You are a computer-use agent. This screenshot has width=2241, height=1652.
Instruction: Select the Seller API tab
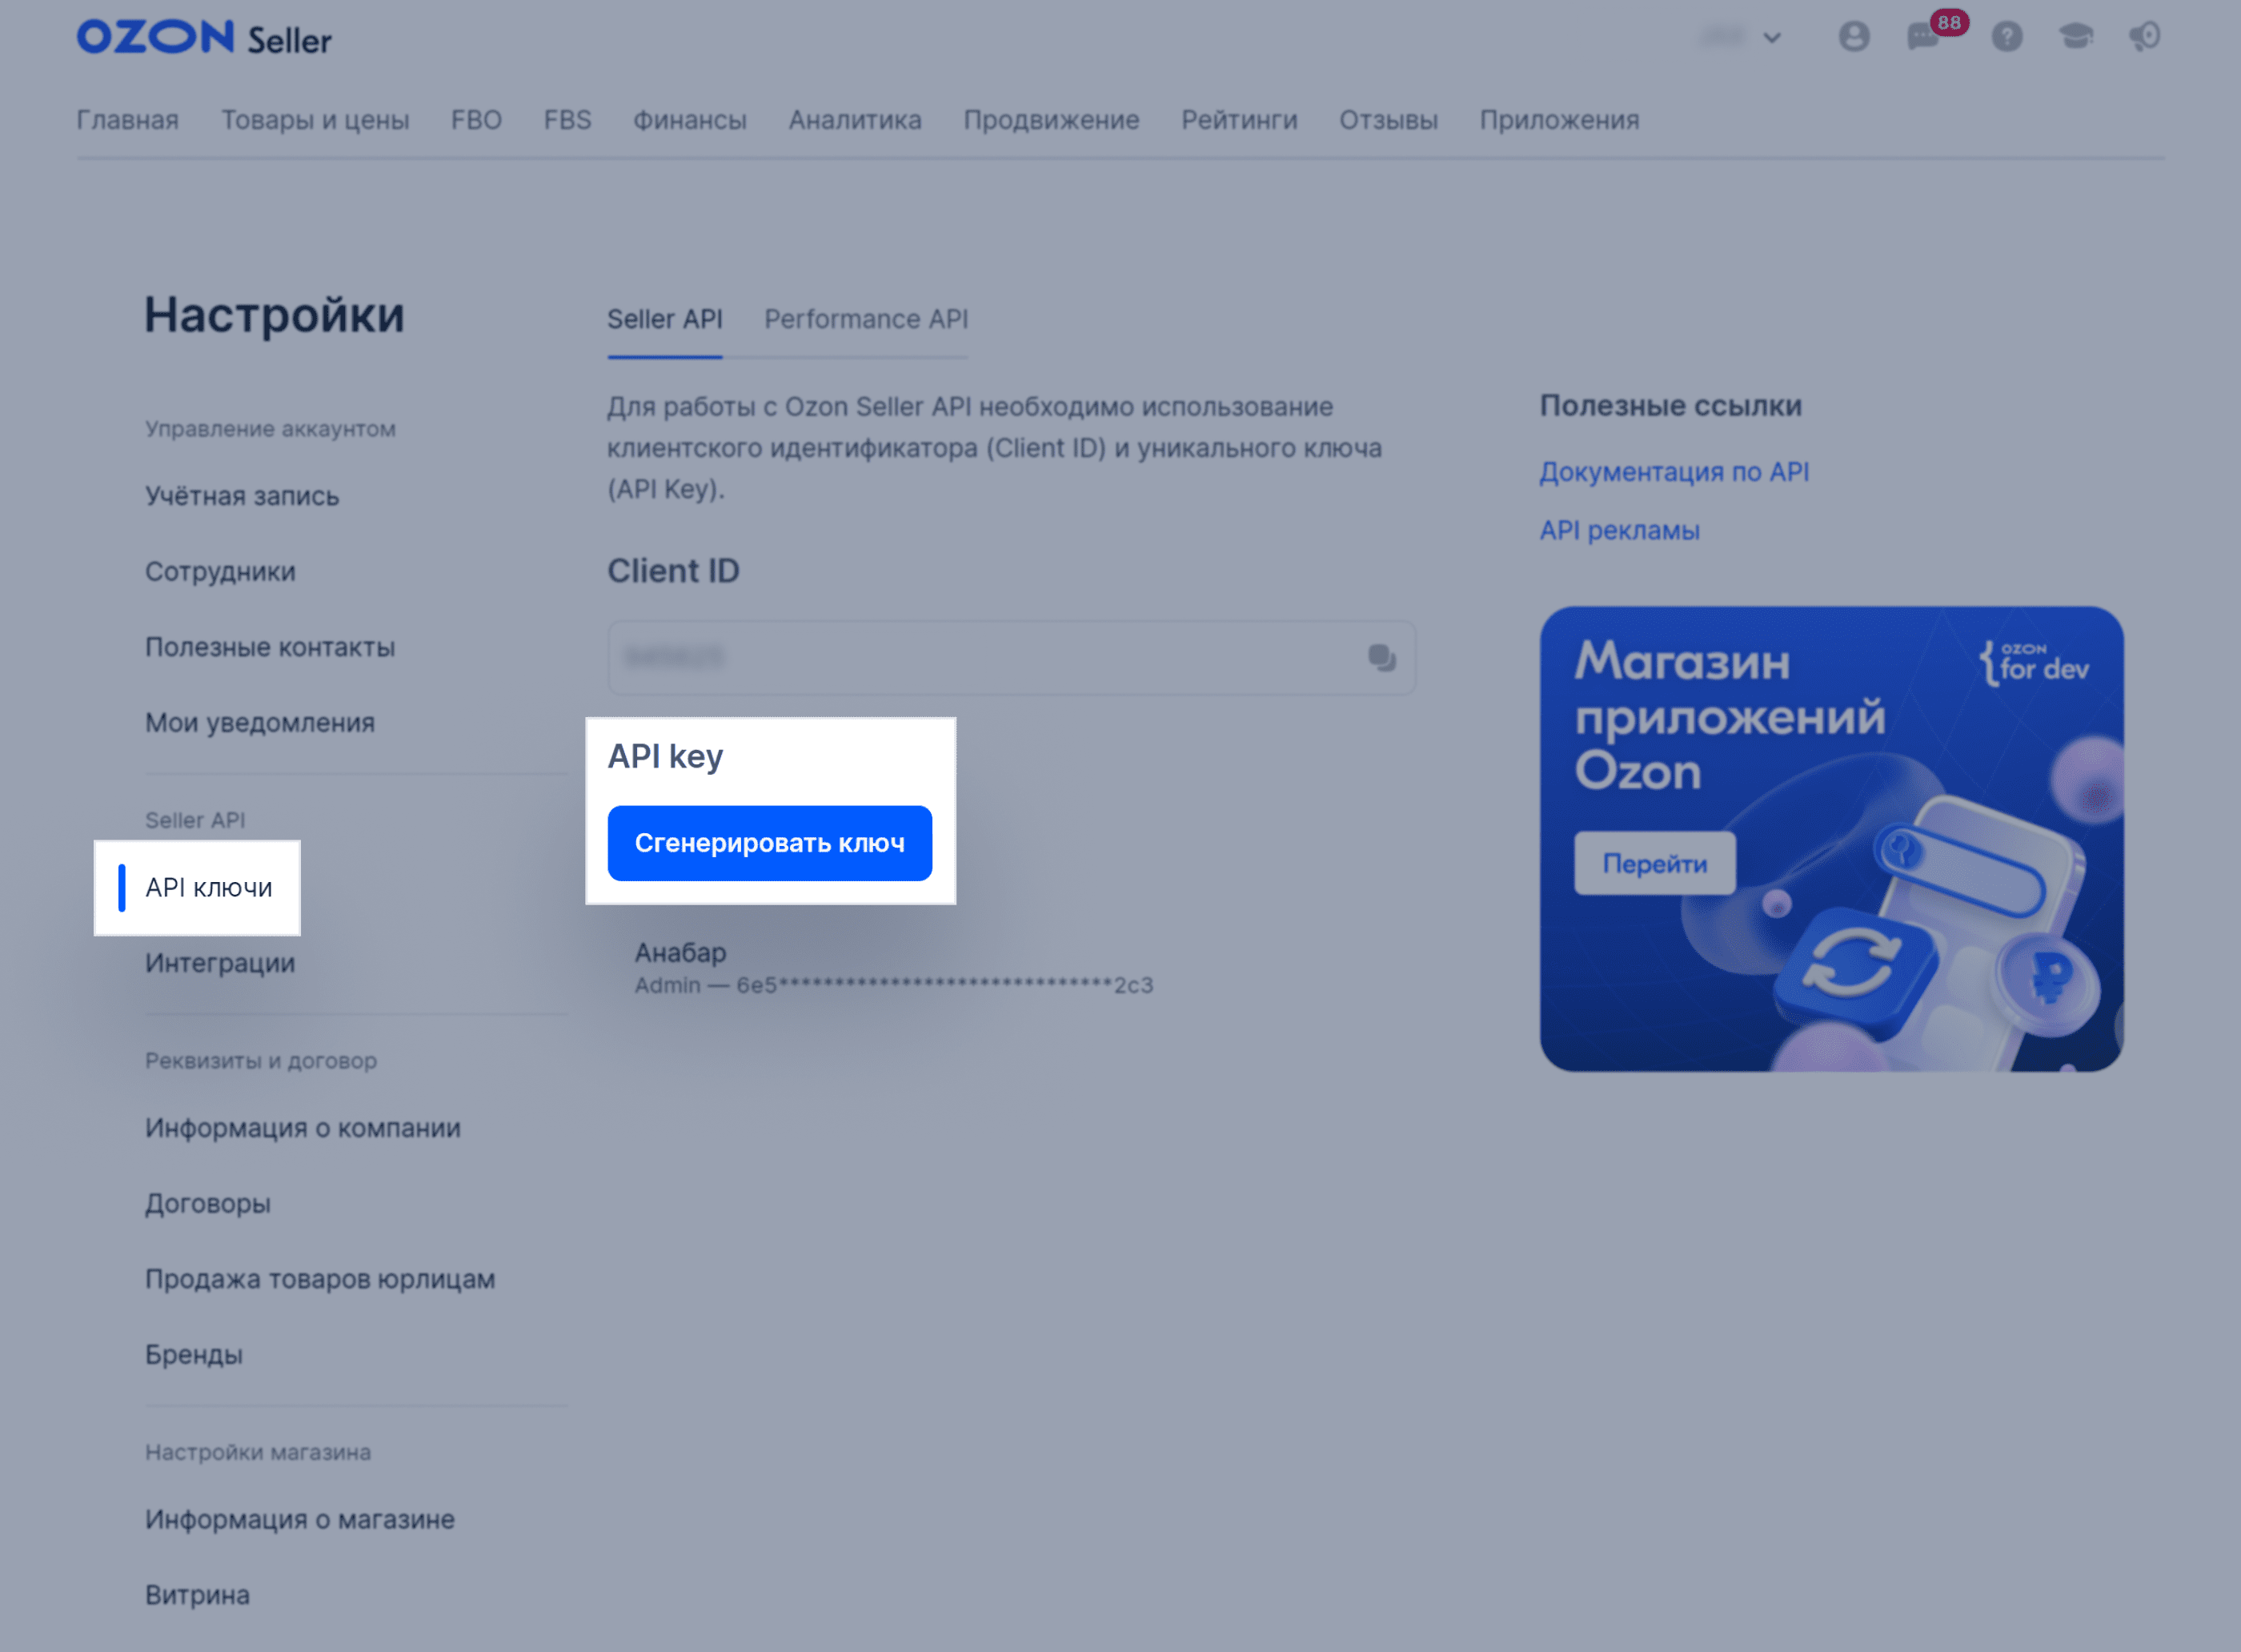pyautogui.click(x=665, y=319)
